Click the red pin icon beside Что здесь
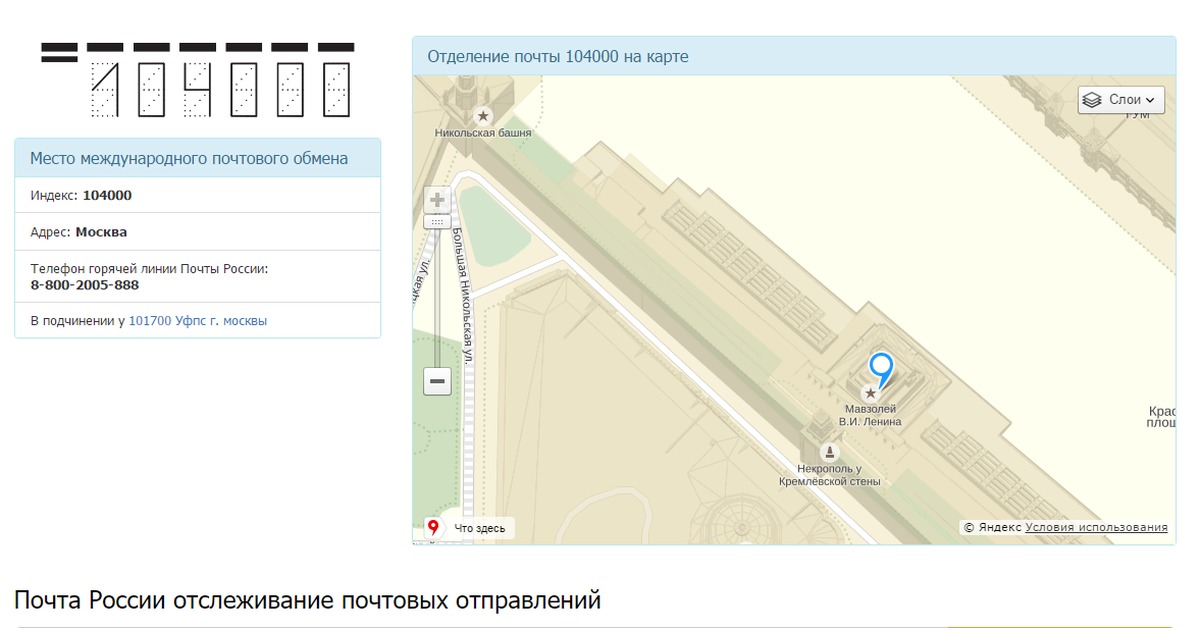 (x=434, y=527)
